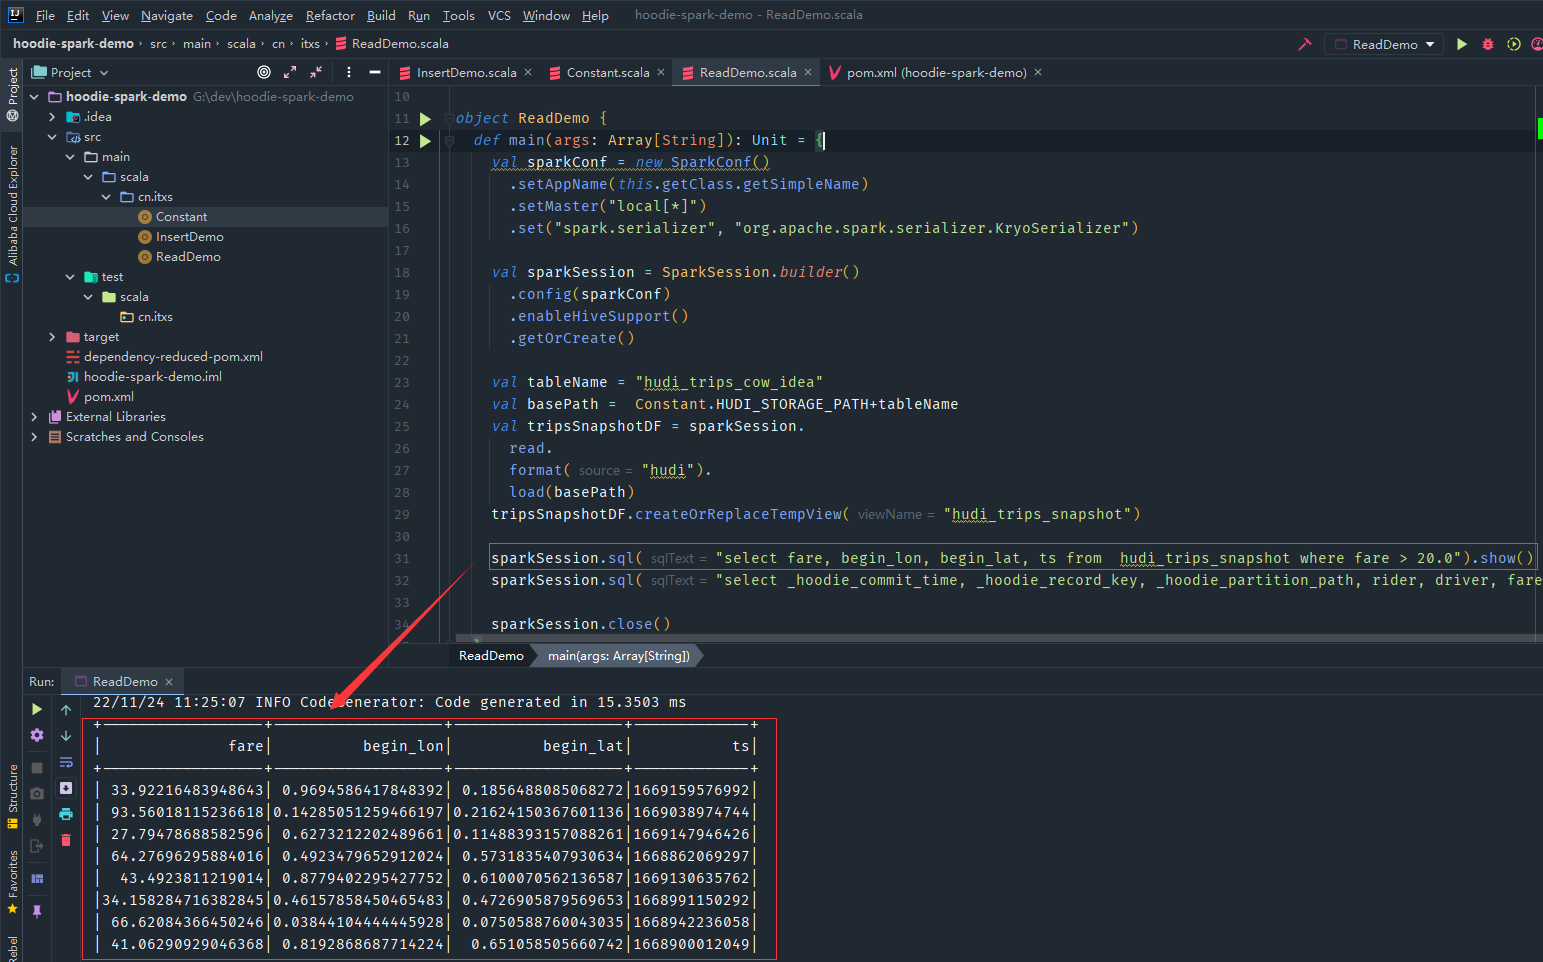Click the dump threads camera icon
1543x962 pixels.
coord(37,794)
